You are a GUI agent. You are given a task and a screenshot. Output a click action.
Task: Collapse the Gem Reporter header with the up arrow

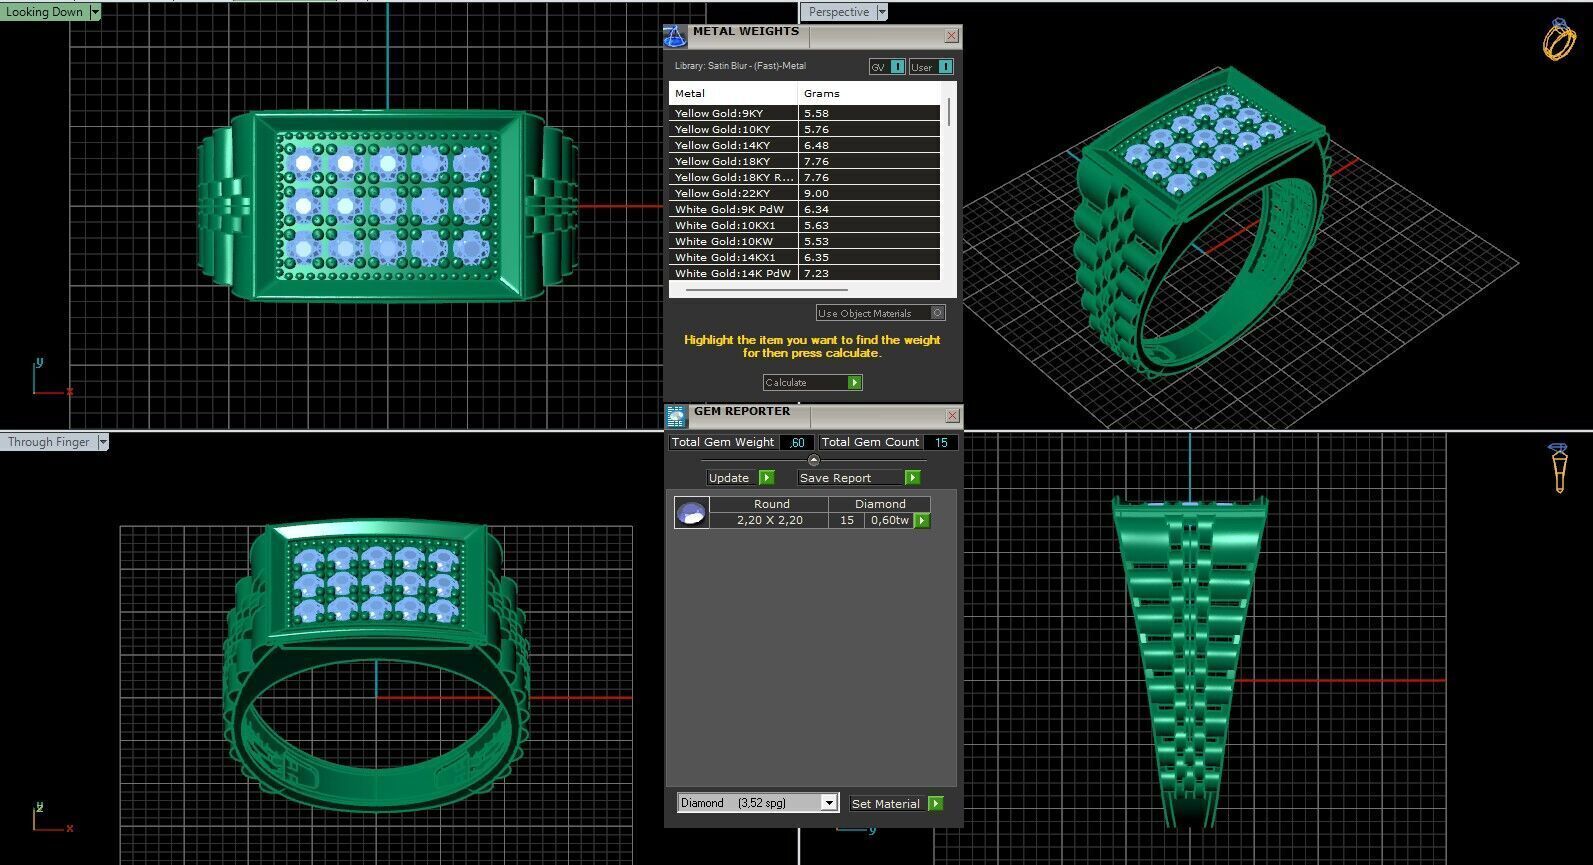click(813, 460)
